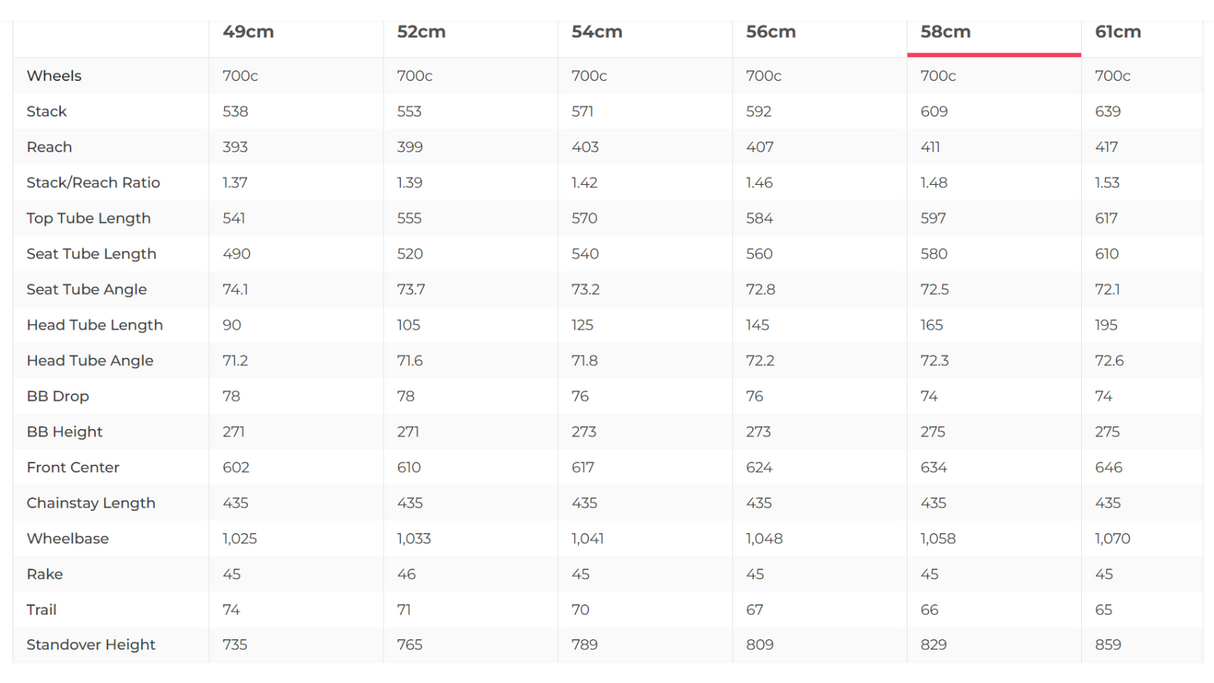Click the Wheelbase value 1,058
This screenshot has height=683, width=1214.
tap(938, 538)
